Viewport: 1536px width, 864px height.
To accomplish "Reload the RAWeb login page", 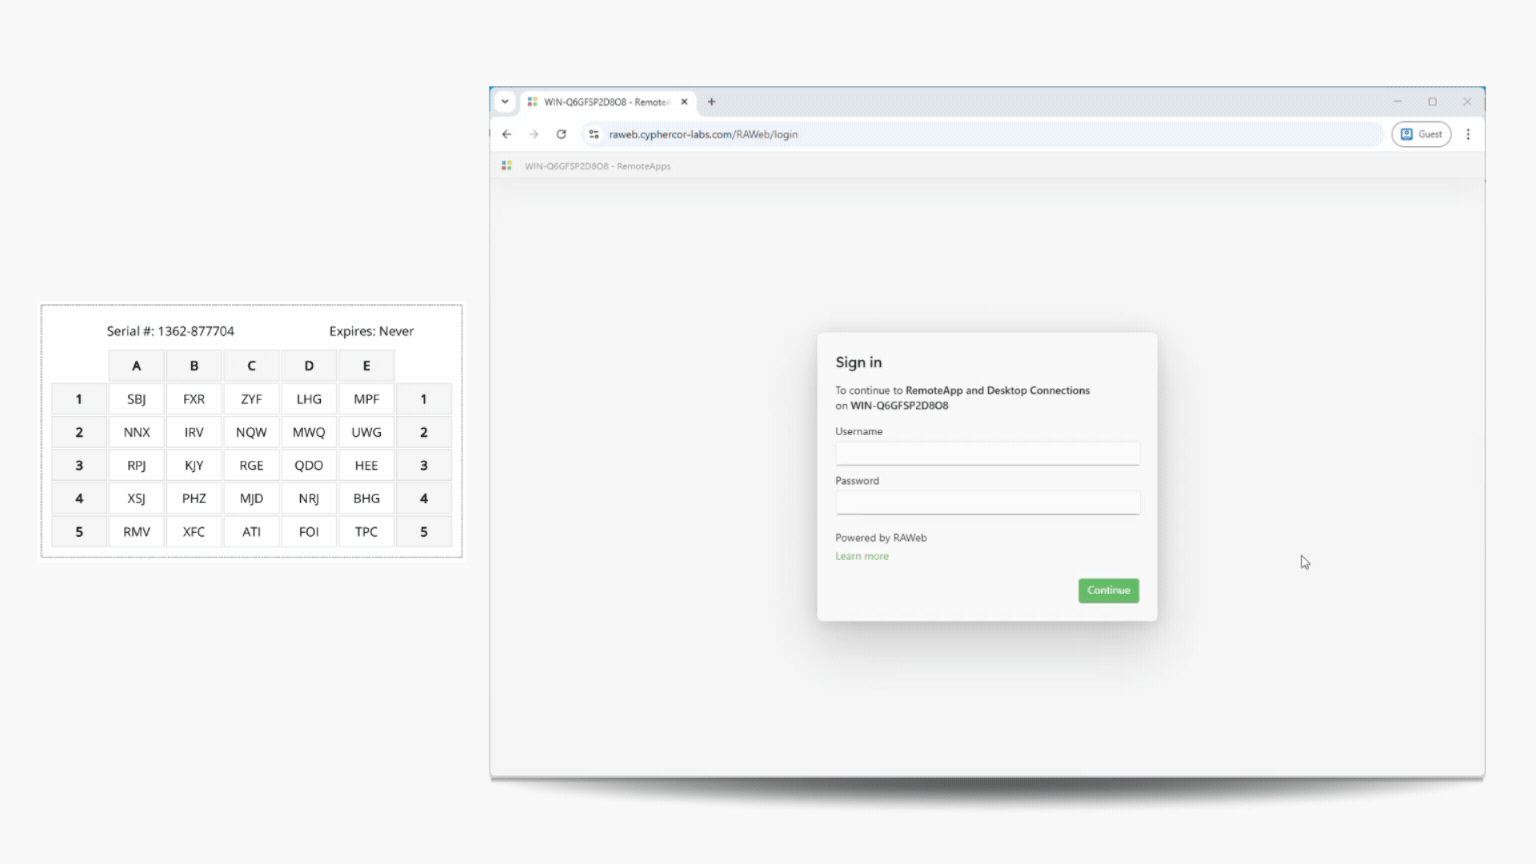I will click(x=561, y=134).
